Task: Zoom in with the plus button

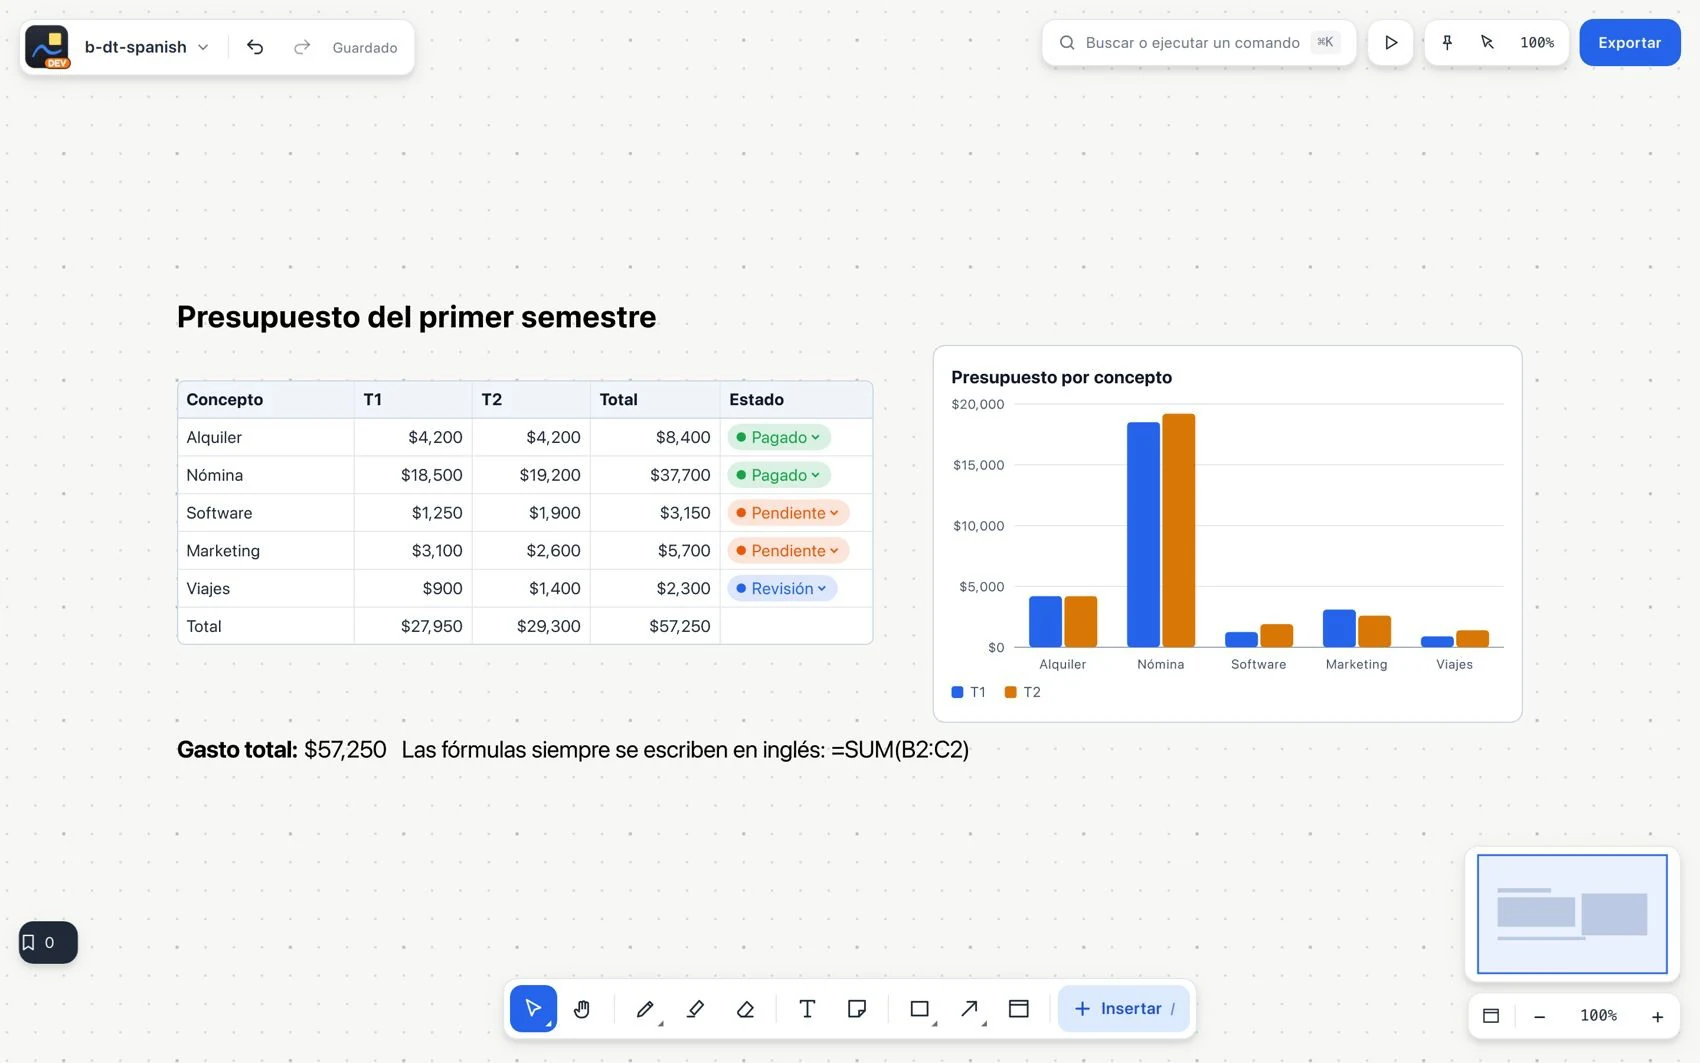Action: click(x=1657, y=1016)
